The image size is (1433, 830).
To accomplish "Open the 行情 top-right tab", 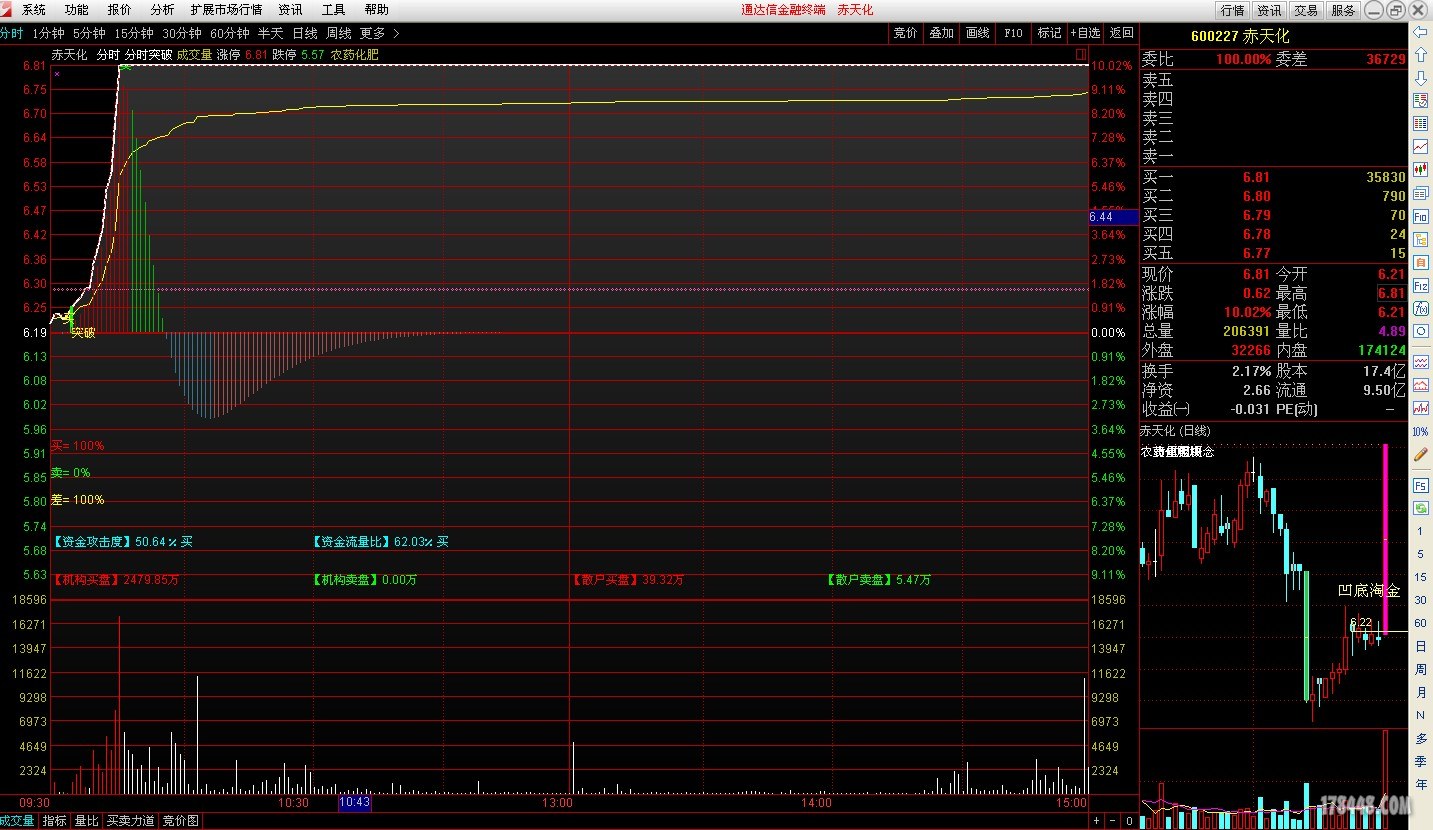I will coord(1232,10).
